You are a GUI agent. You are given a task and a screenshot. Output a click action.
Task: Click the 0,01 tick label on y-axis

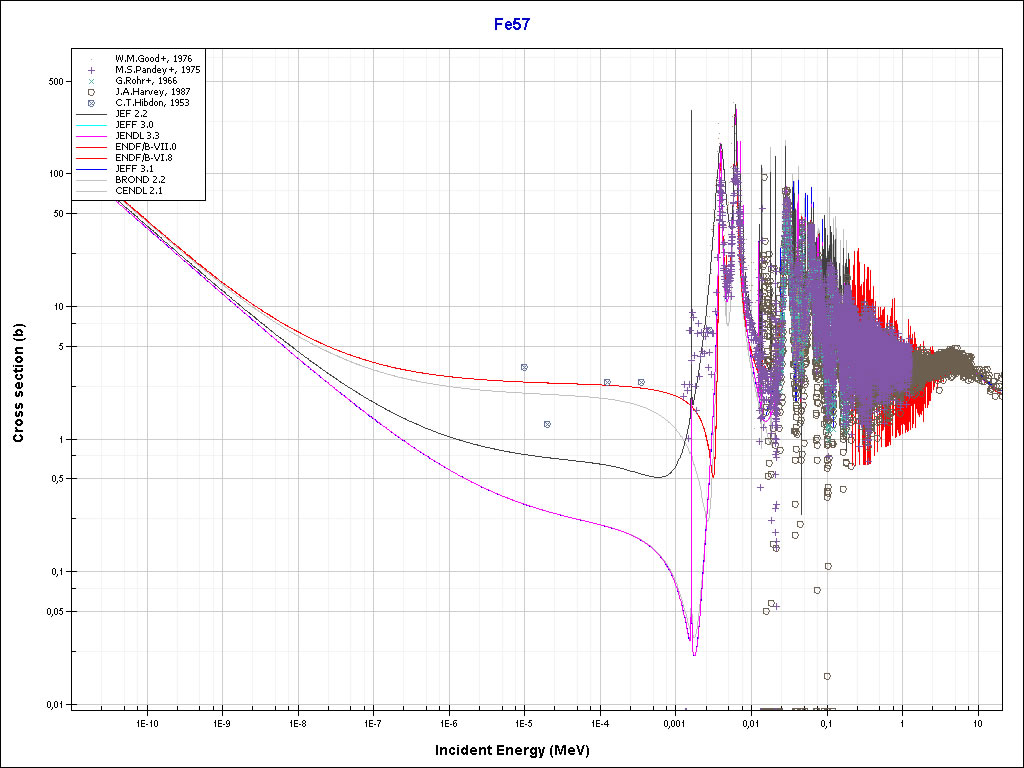(54, 705)
